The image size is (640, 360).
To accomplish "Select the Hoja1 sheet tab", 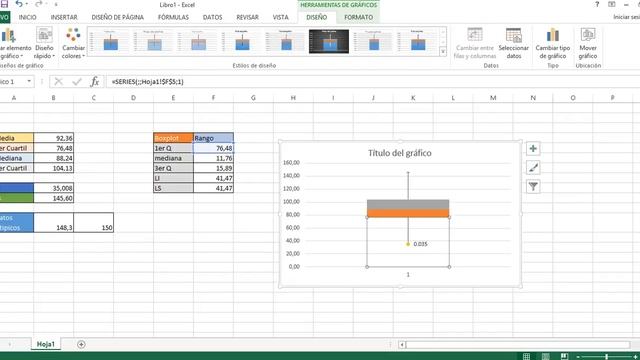I will [x=46, y=344].
